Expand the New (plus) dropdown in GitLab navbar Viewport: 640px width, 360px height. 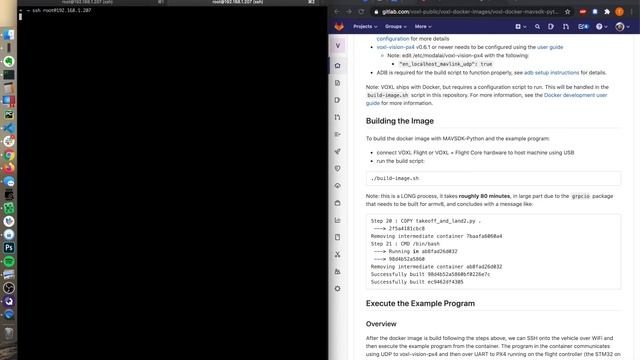[x=520, y=27]
